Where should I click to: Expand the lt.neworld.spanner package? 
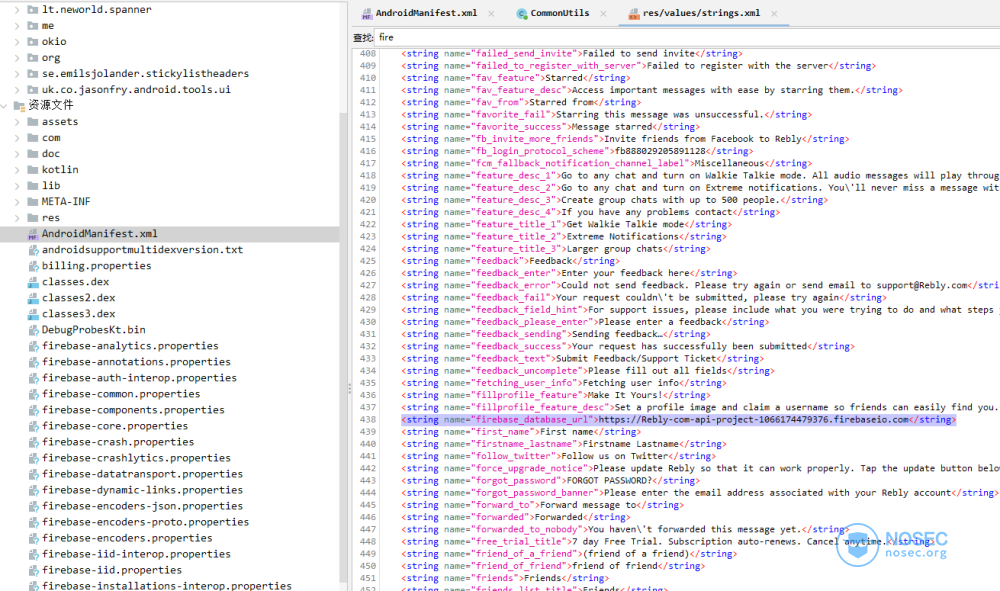(17, 10)
